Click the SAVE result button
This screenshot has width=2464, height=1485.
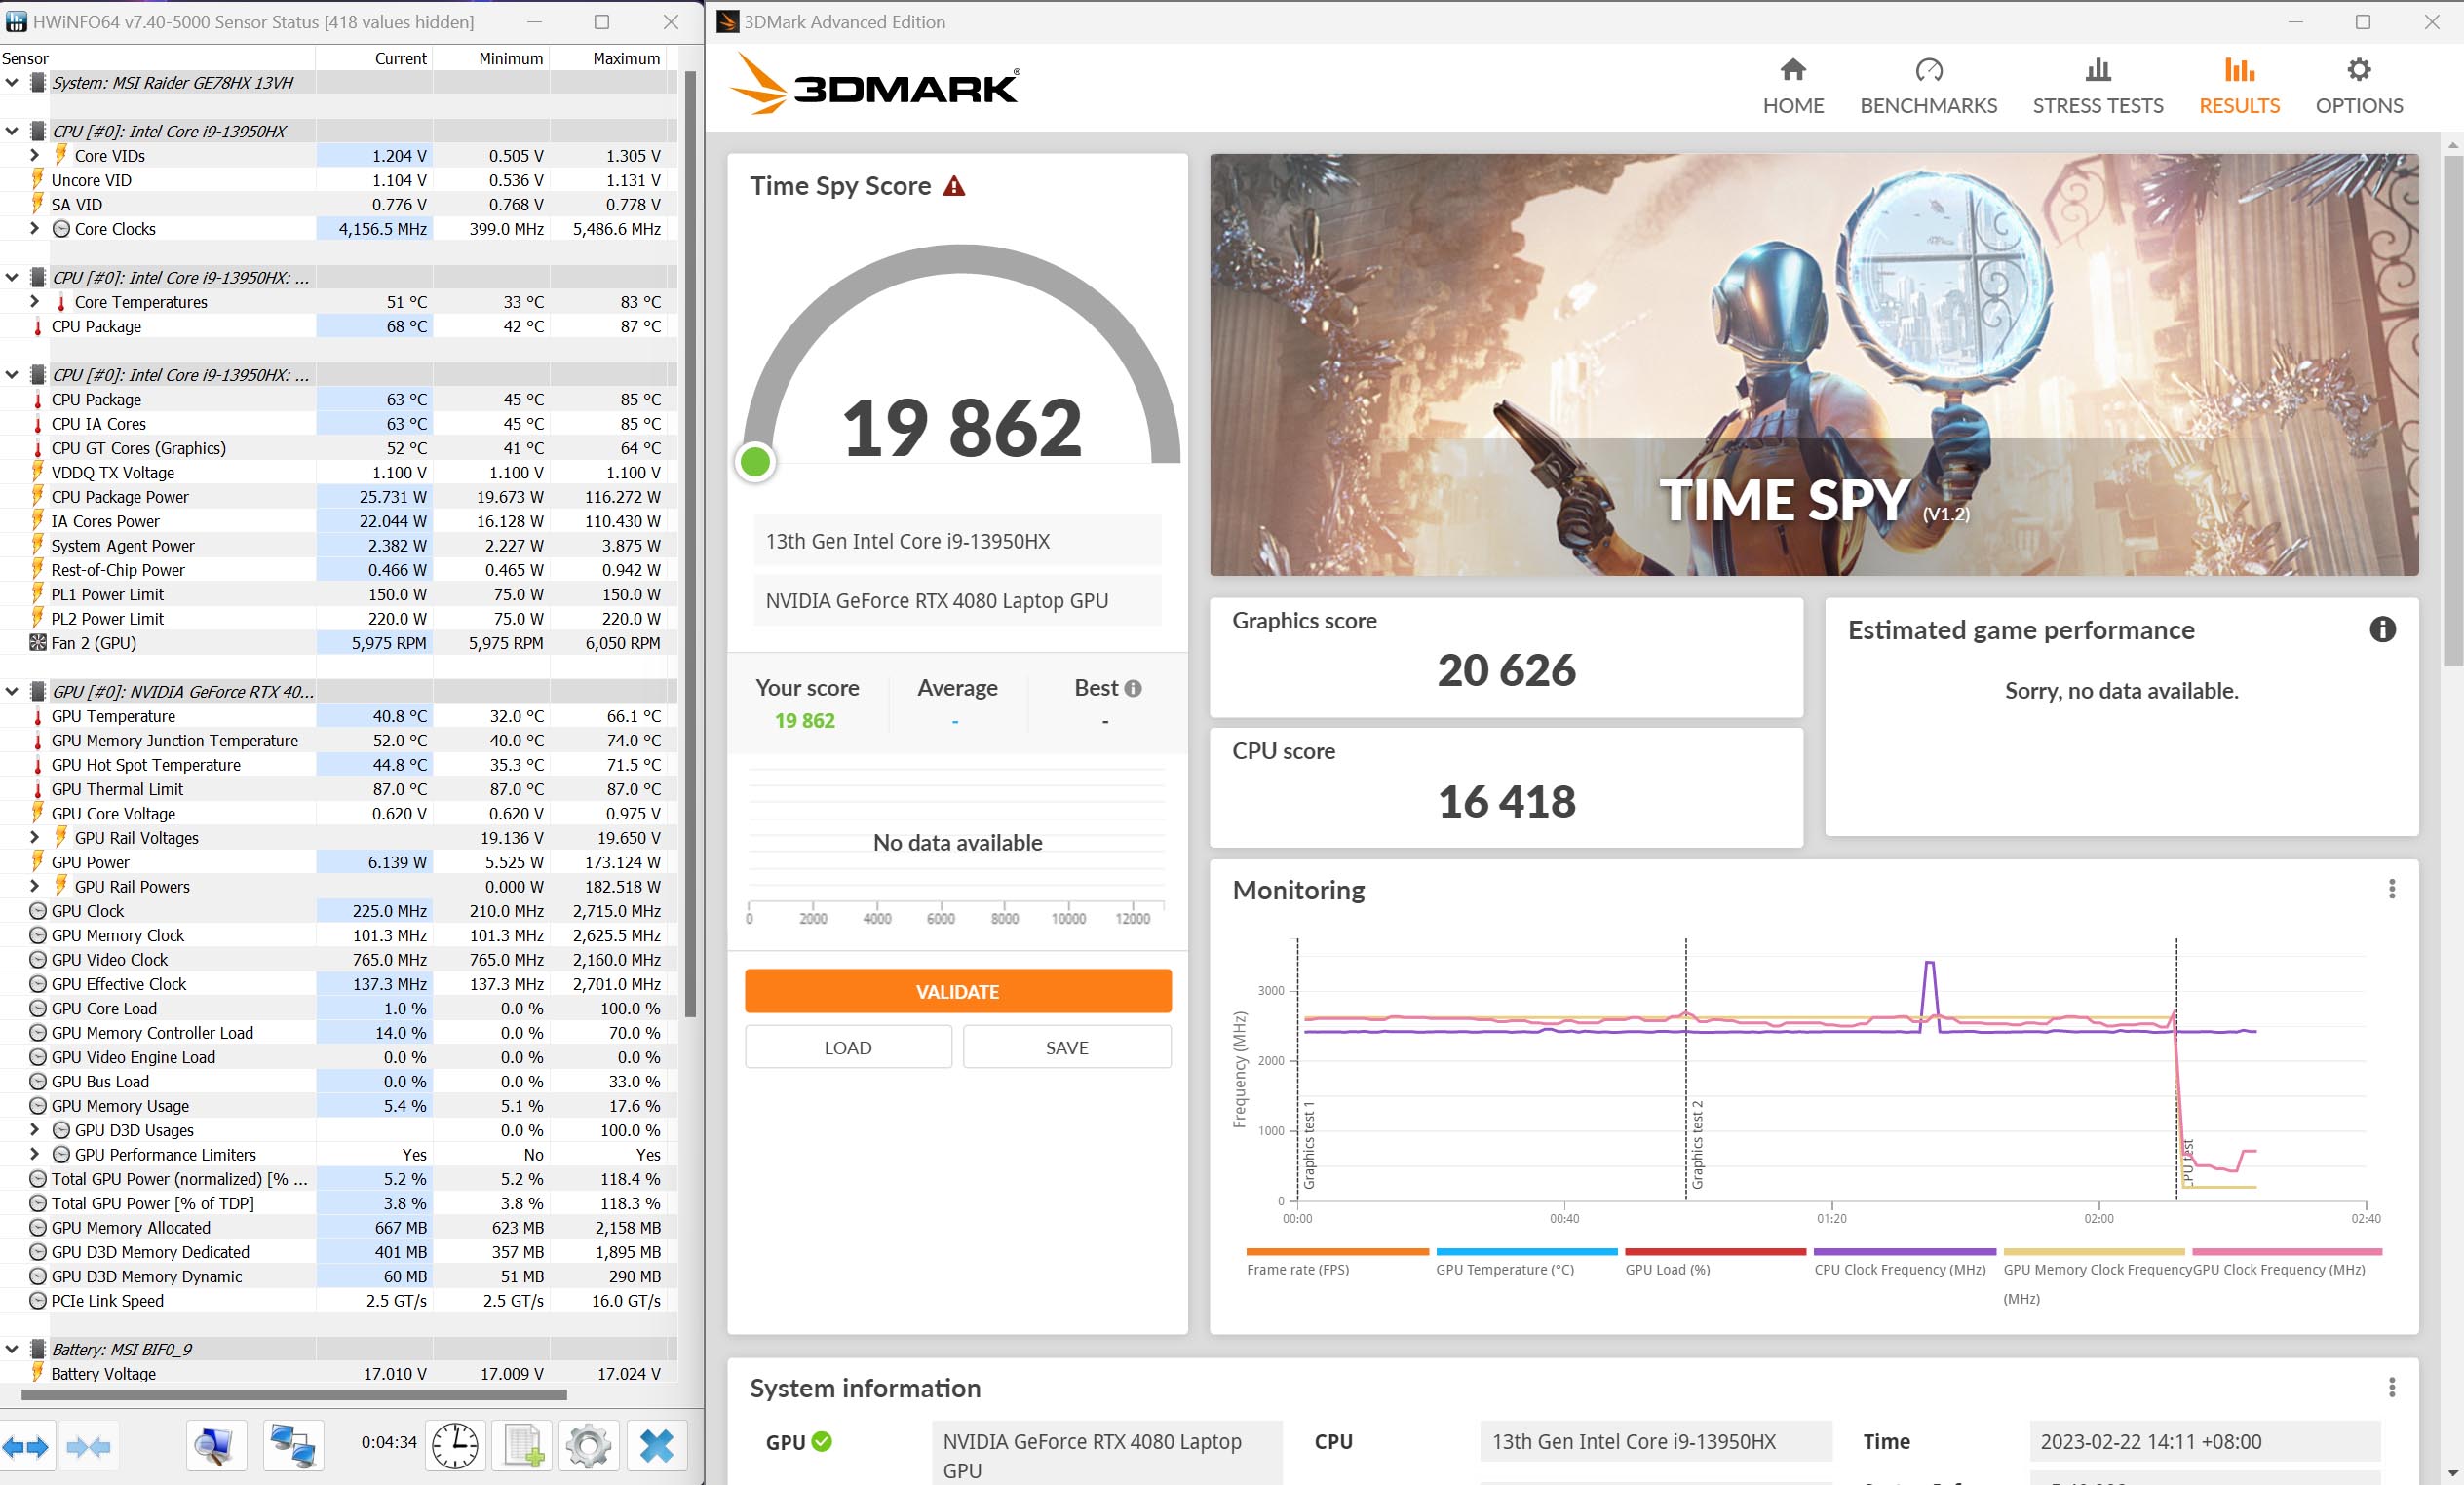pyautogui.click(x=1066, y=1047)
